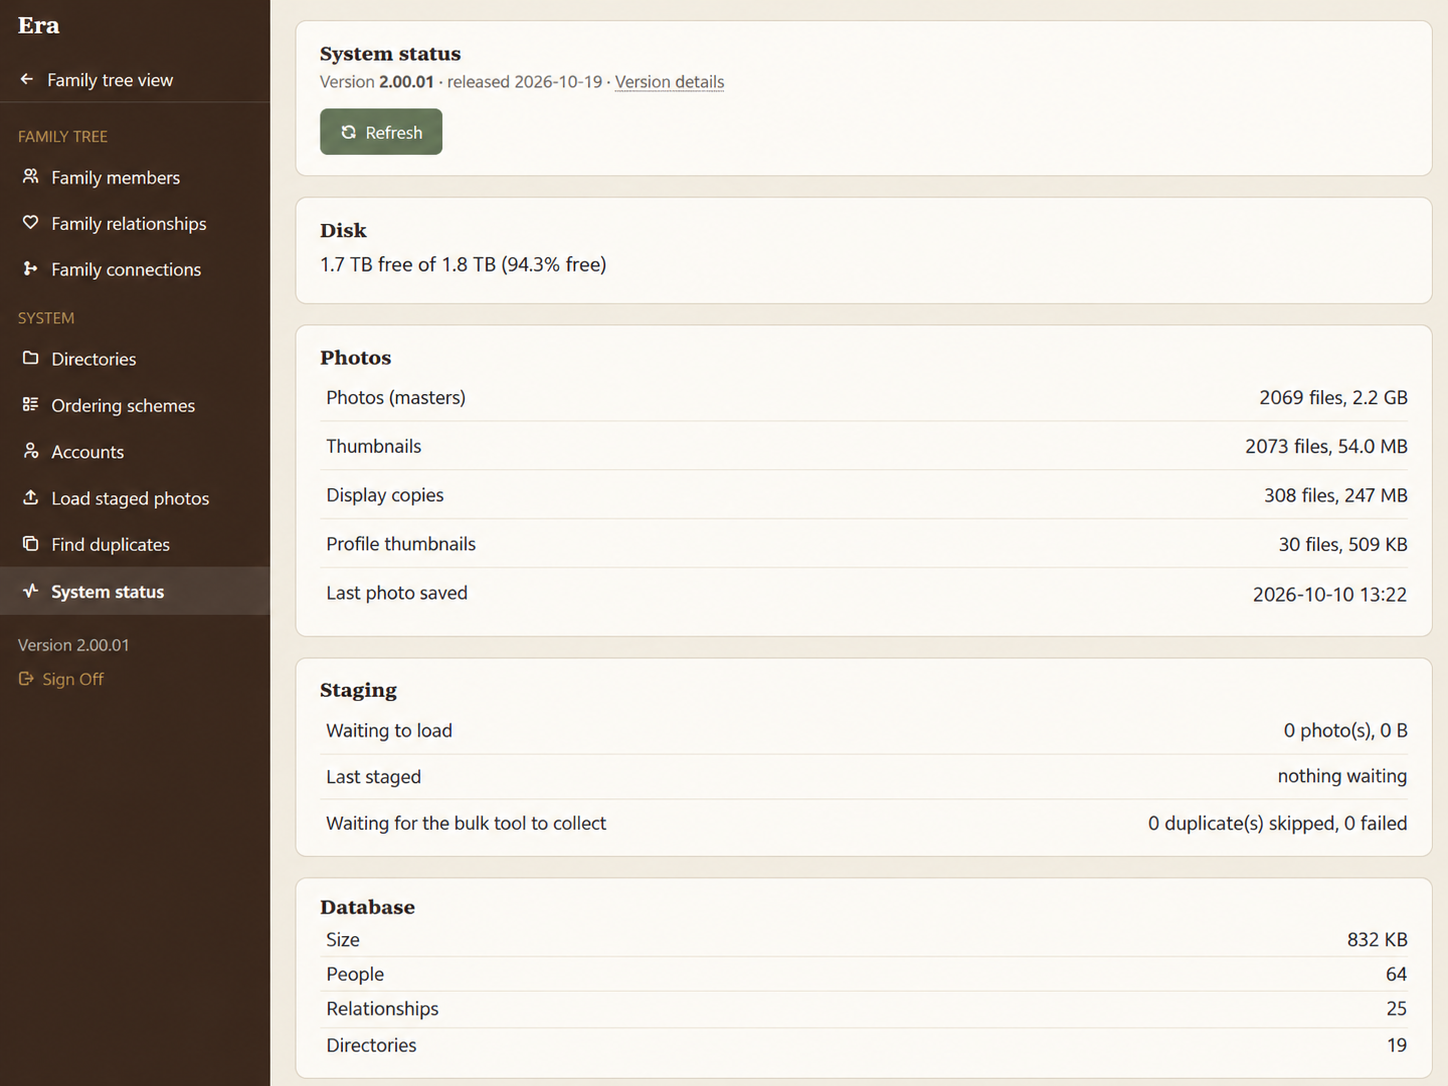The image size is (1448, 1086).
Task: Click the sign-off door icon
Action: (26, 679)
